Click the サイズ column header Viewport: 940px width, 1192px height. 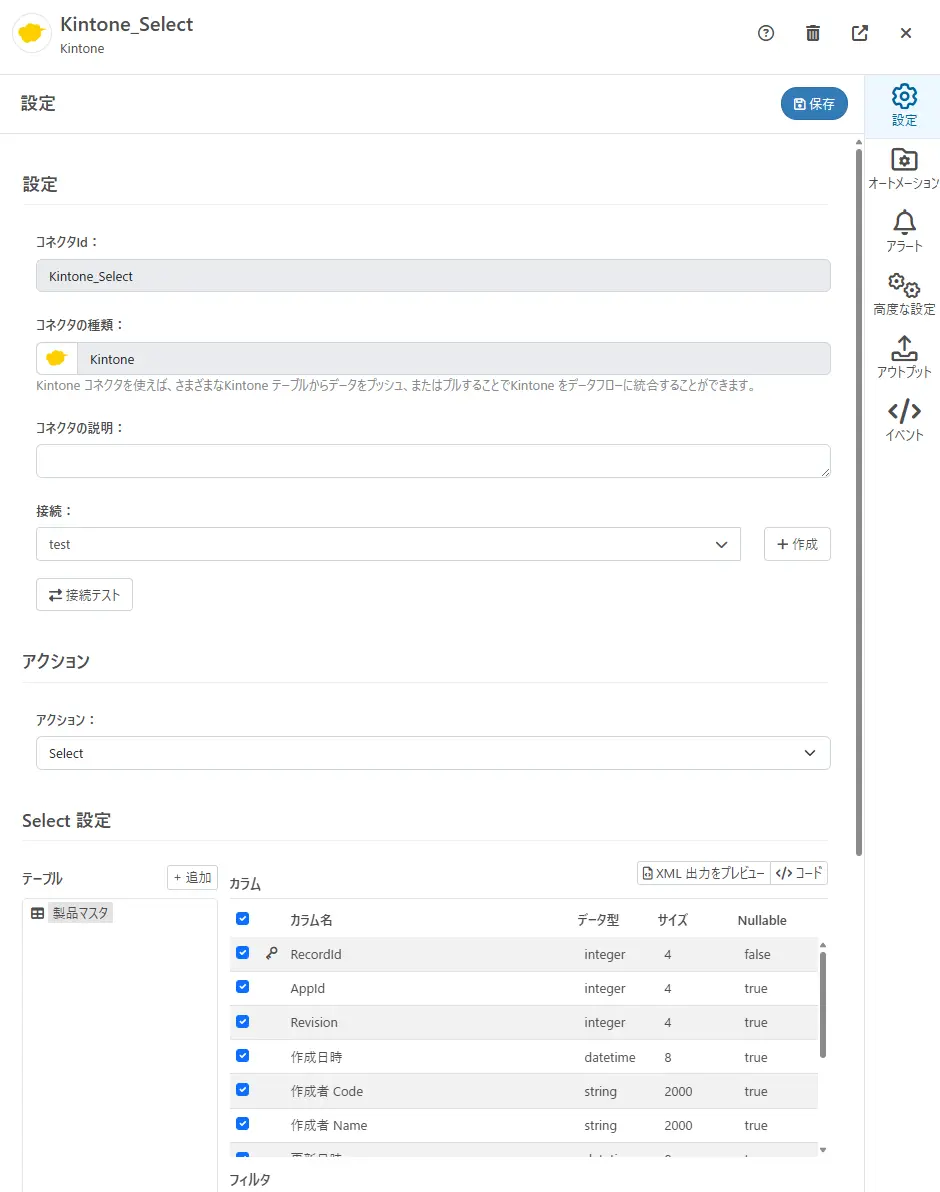tap(673, 920)
